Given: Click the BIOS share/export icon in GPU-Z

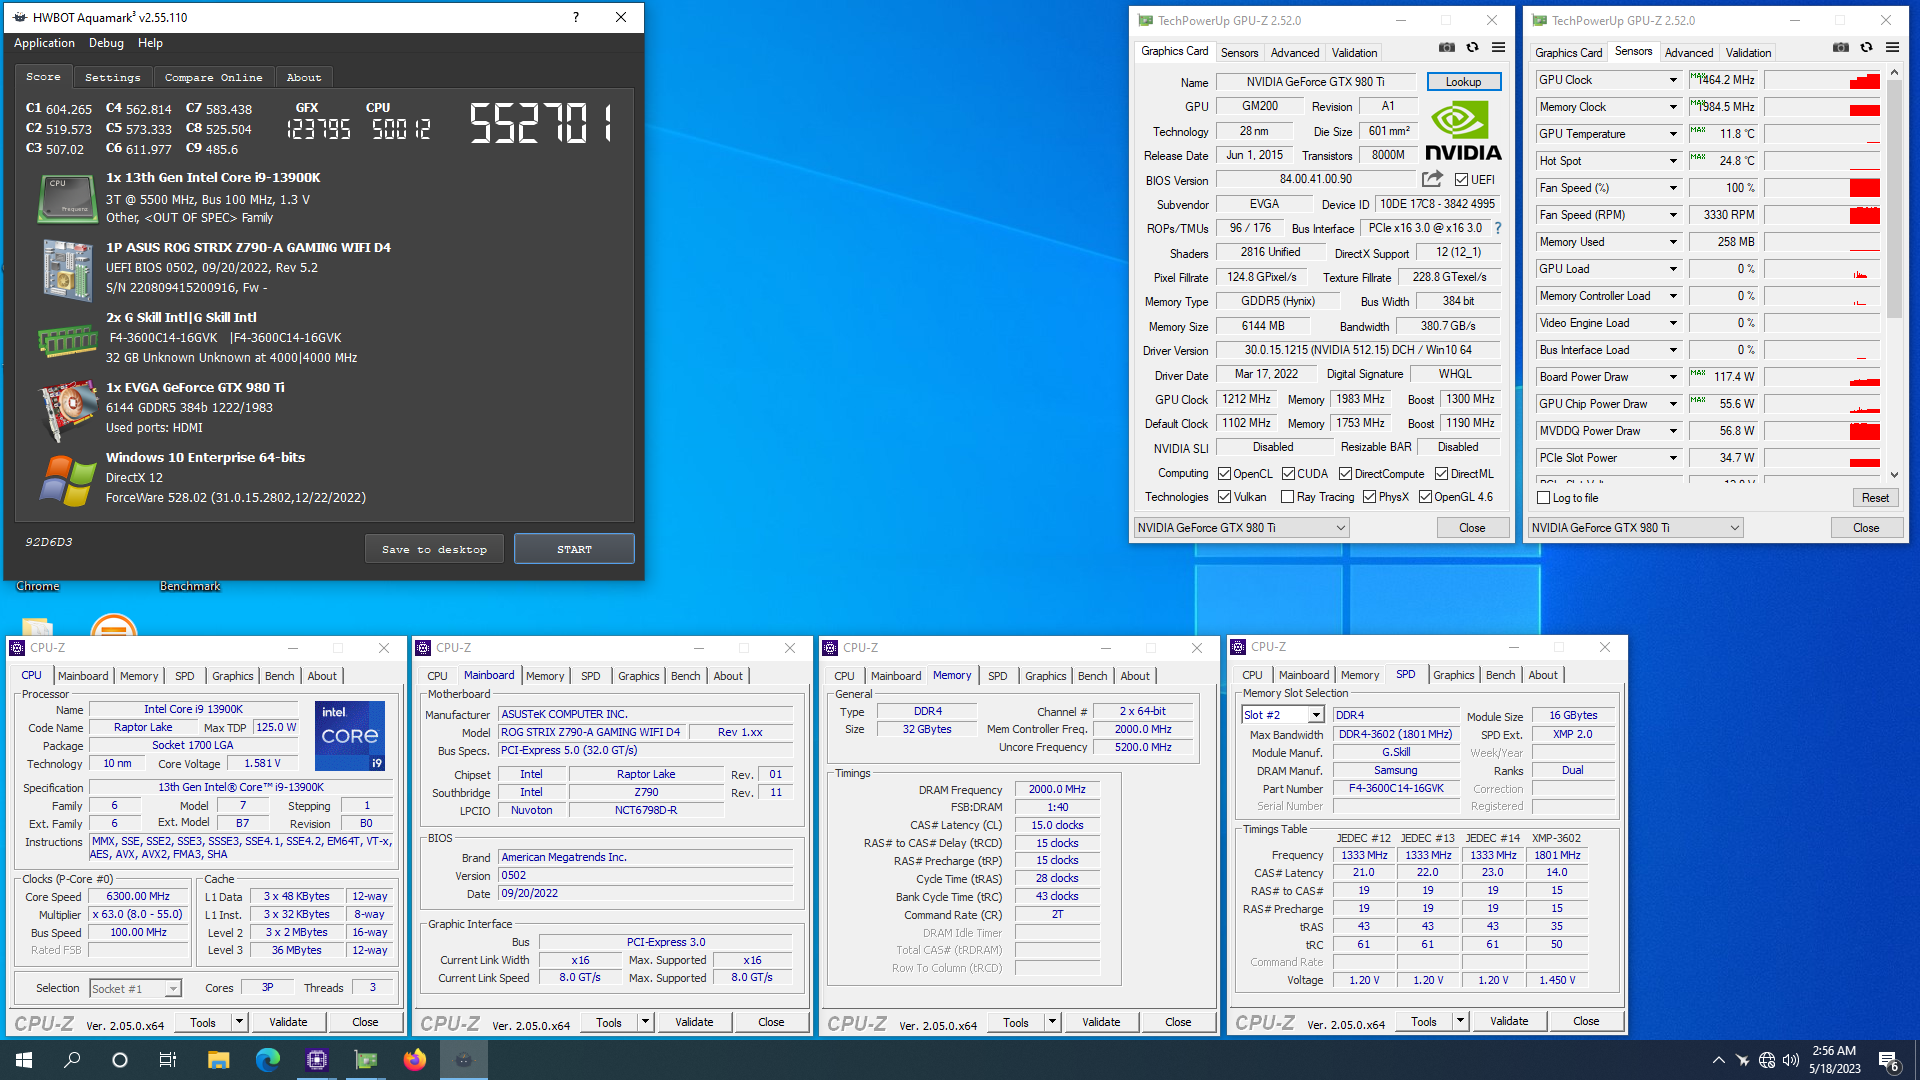Looking at the screenshot, I should (x=1433, y=179).
